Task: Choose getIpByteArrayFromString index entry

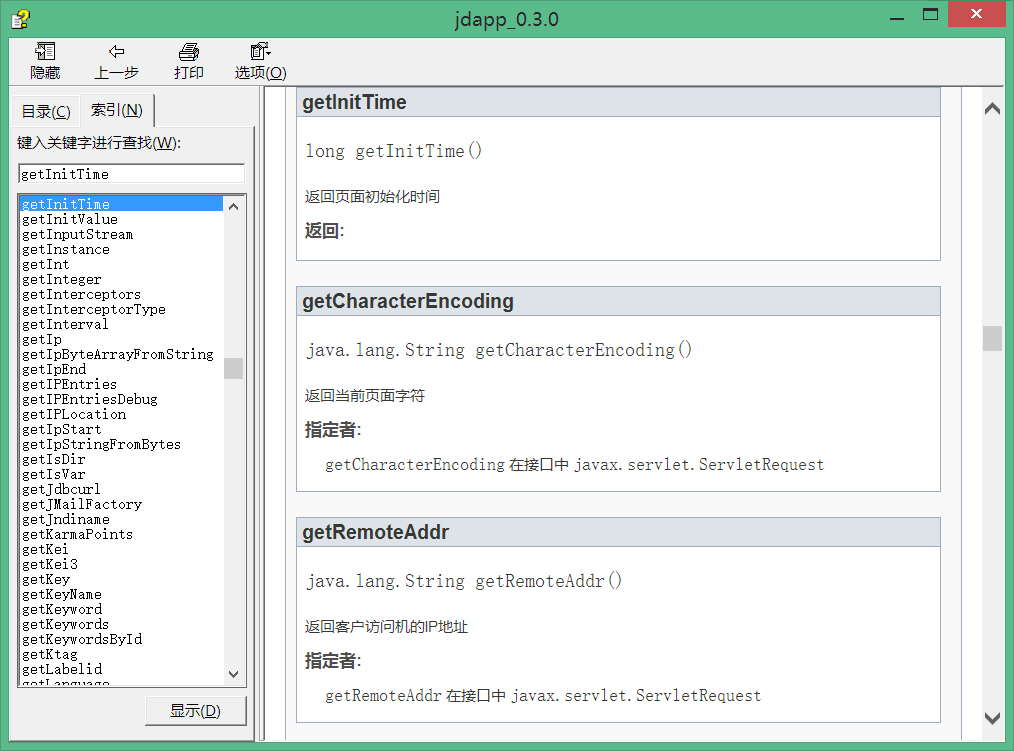Action: 117,354
